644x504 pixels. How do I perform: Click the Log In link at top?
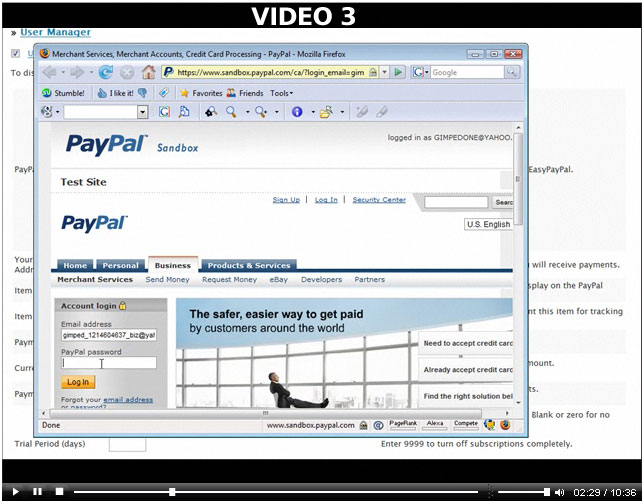pos(326,200)
